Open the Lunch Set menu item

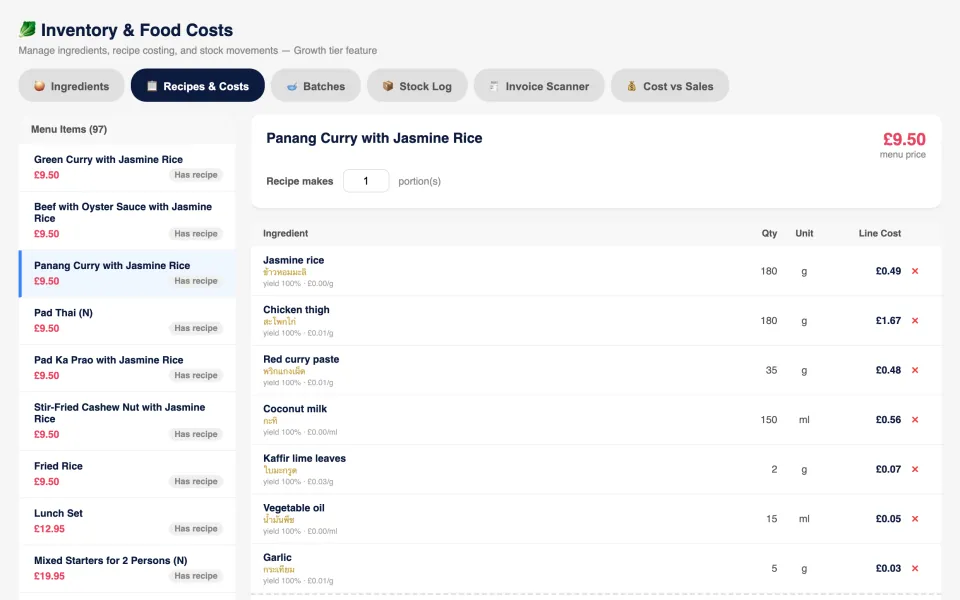(127, 521)
